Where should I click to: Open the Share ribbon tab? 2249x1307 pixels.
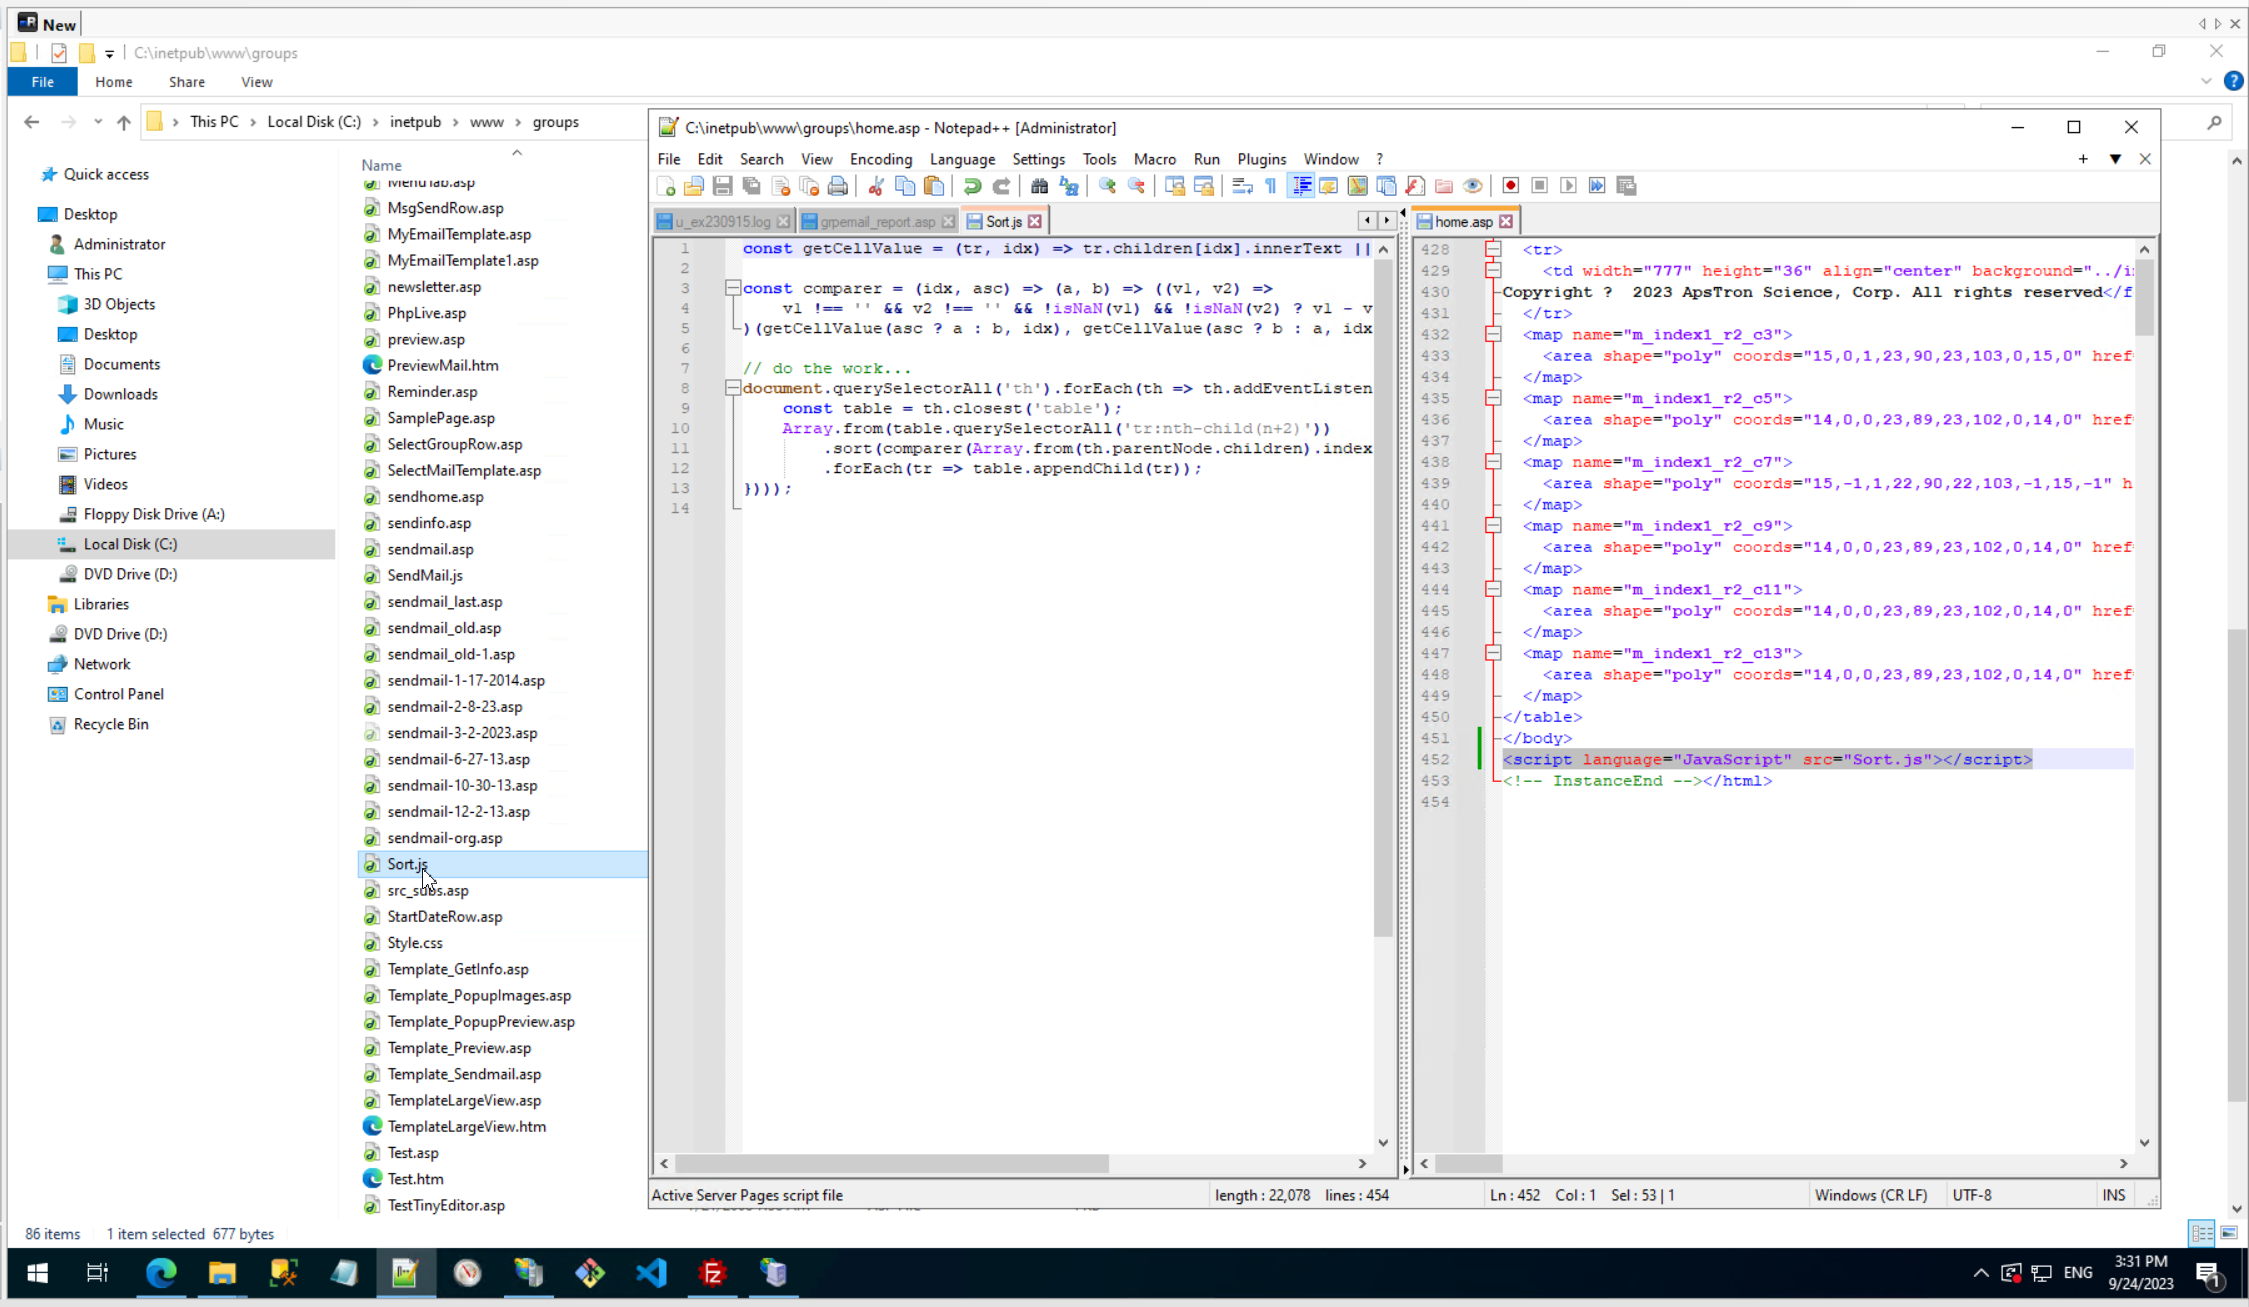(186, 82)
